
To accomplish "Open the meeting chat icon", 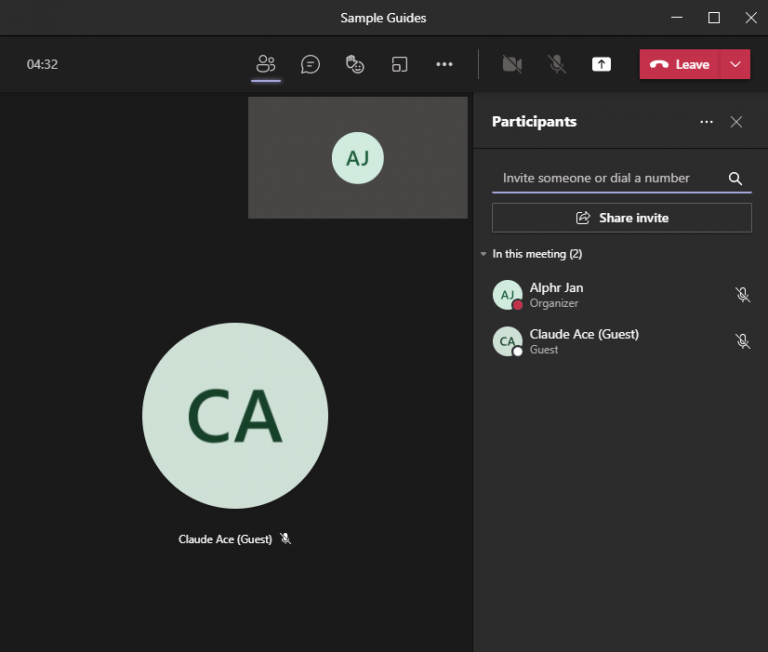I will tap(311, 64).
